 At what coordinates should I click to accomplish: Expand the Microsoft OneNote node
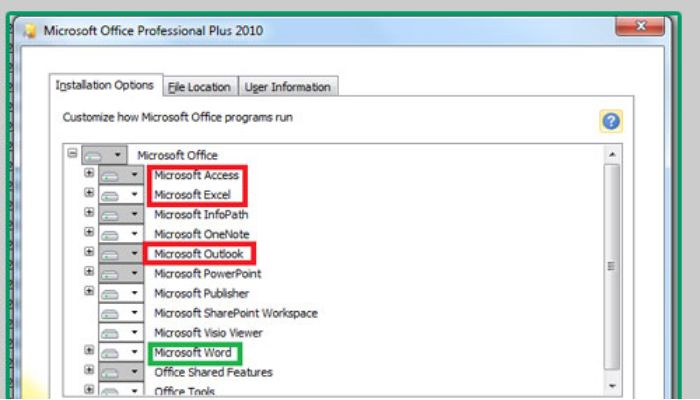[x=89, y=232]
